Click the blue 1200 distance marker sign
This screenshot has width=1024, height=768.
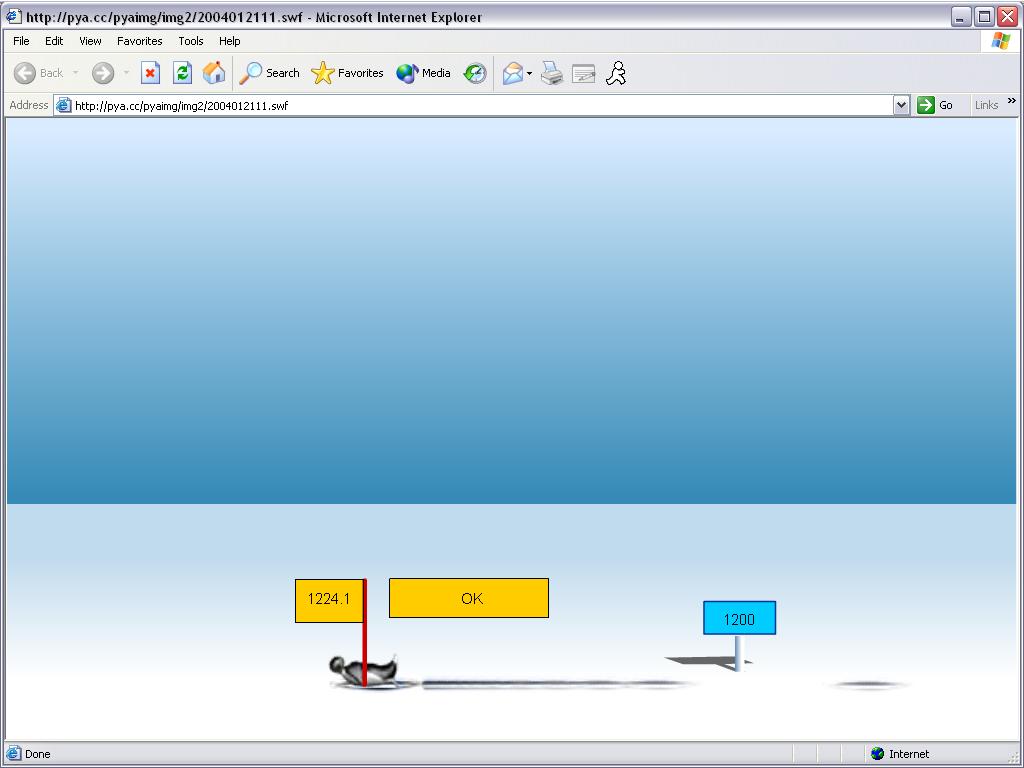click(x=739, y=619)
